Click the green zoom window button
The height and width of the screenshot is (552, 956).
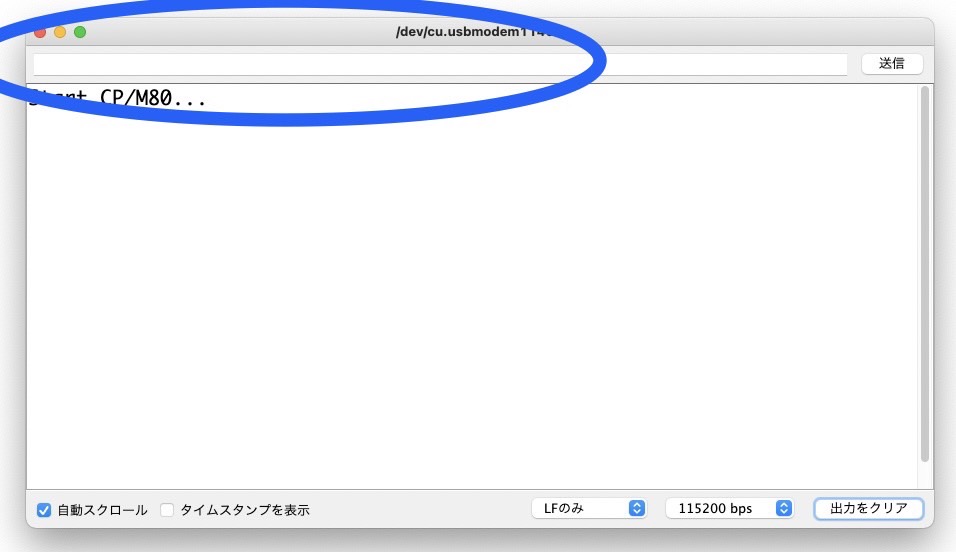point(80,32)
